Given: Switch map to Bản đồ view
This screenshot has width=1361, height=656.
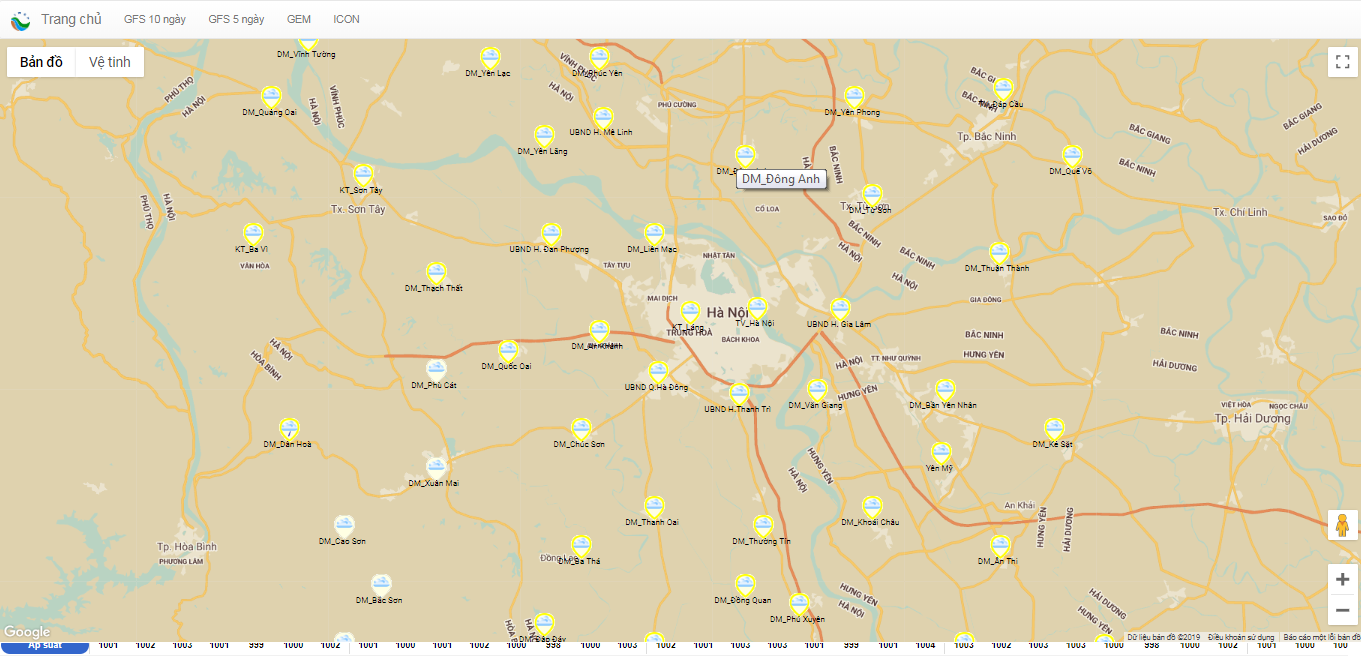Looking at the screenshot, I should [41, 62].
